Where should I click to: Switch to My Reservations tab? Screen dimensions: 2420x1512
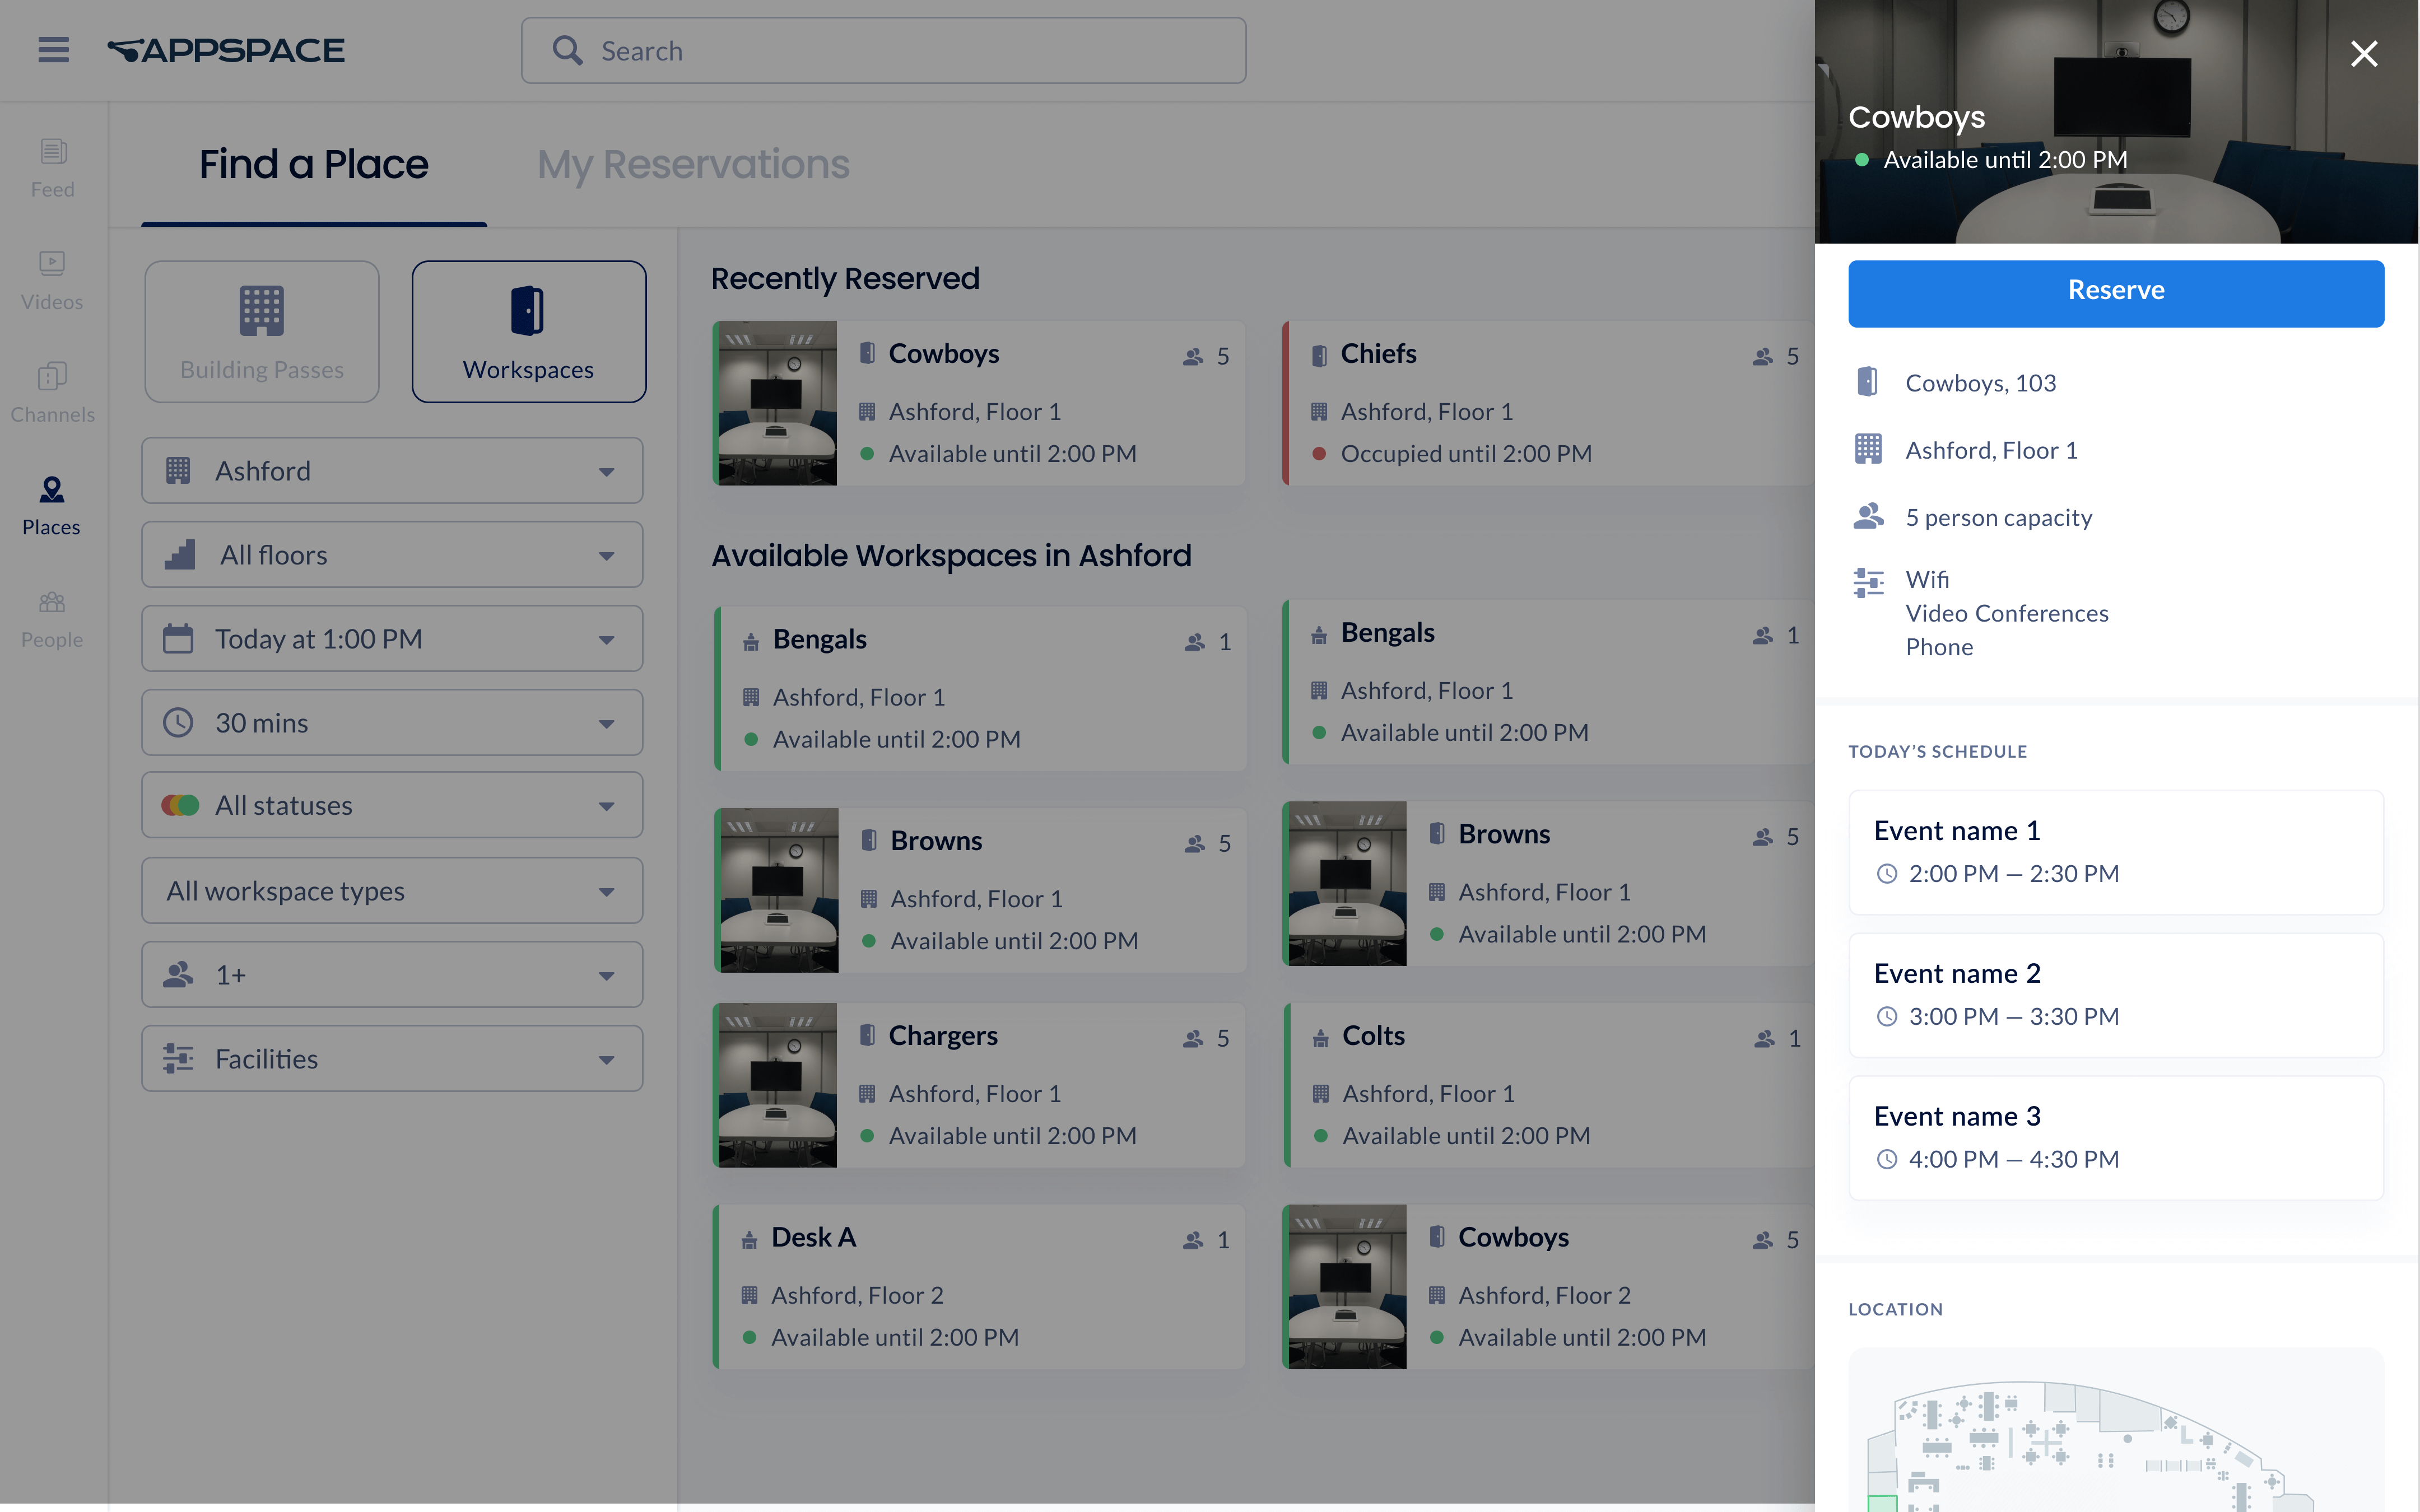pyautogui.click(x=693, y=164)
